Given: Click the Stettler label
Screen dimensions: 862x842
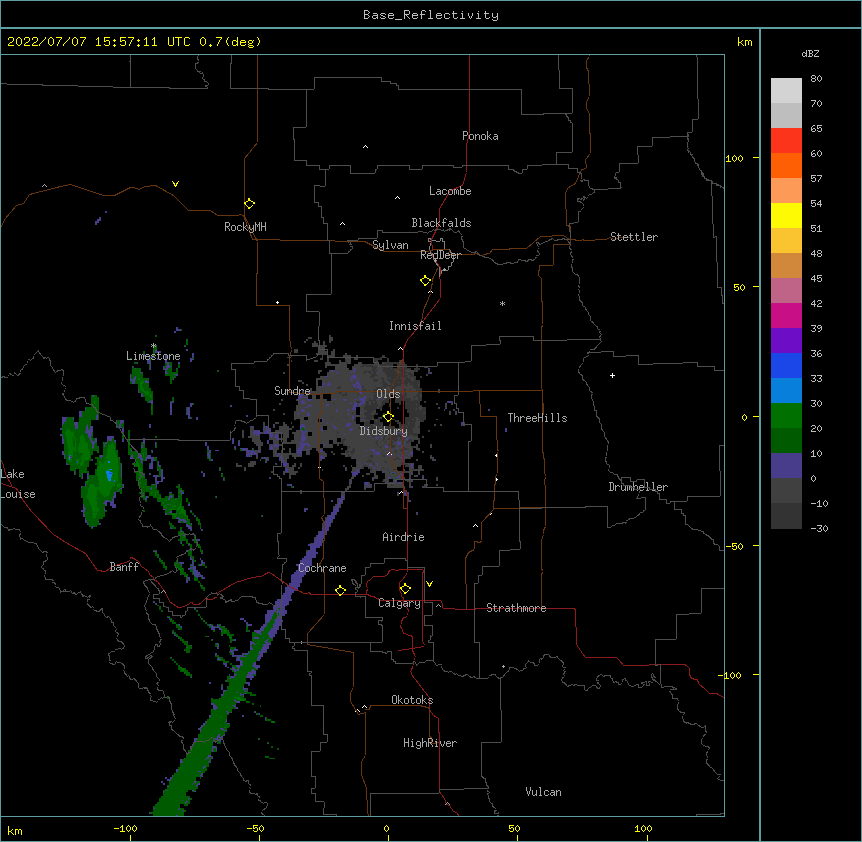Looking at the screenshot, I should 634,237.
